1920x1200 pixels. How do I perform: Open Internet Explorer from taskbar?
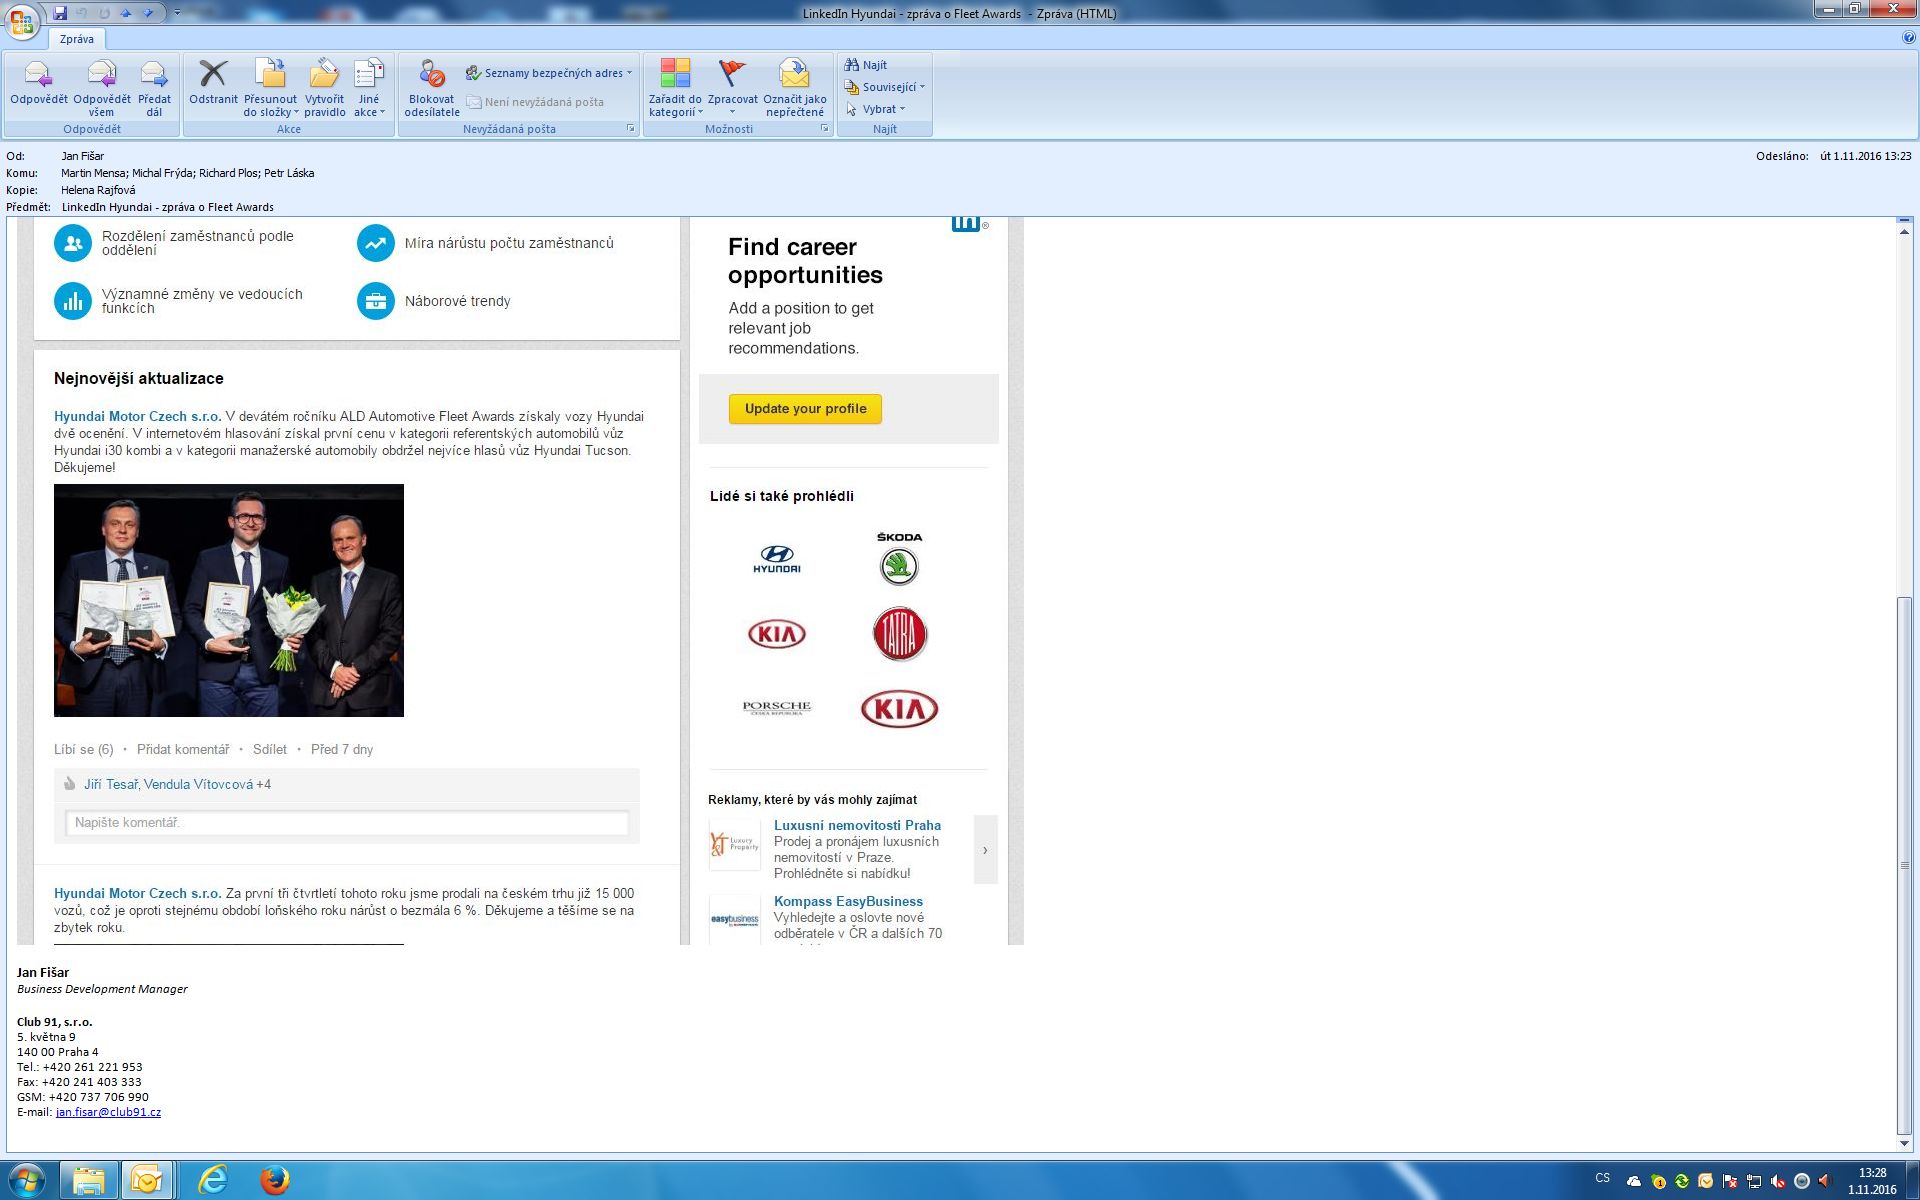coord(213,1181)
